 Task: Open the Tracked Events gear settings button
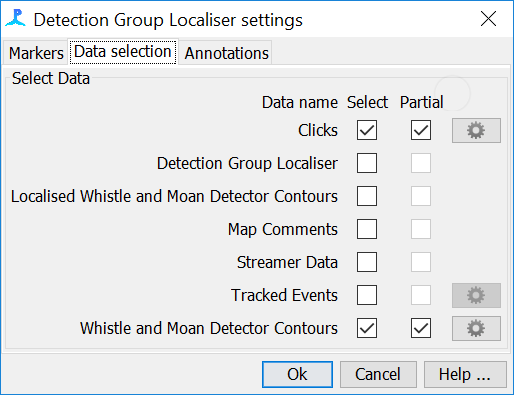point(476,295)
